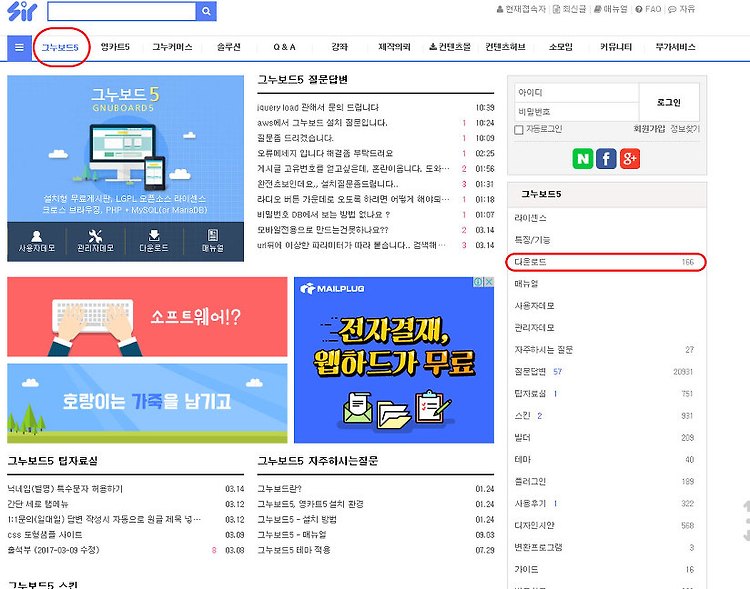Toggle the 자동로그인 checkbox
The width and height of the screenshot is (750, 589).
pyautogui.click(x=518, y=130)
